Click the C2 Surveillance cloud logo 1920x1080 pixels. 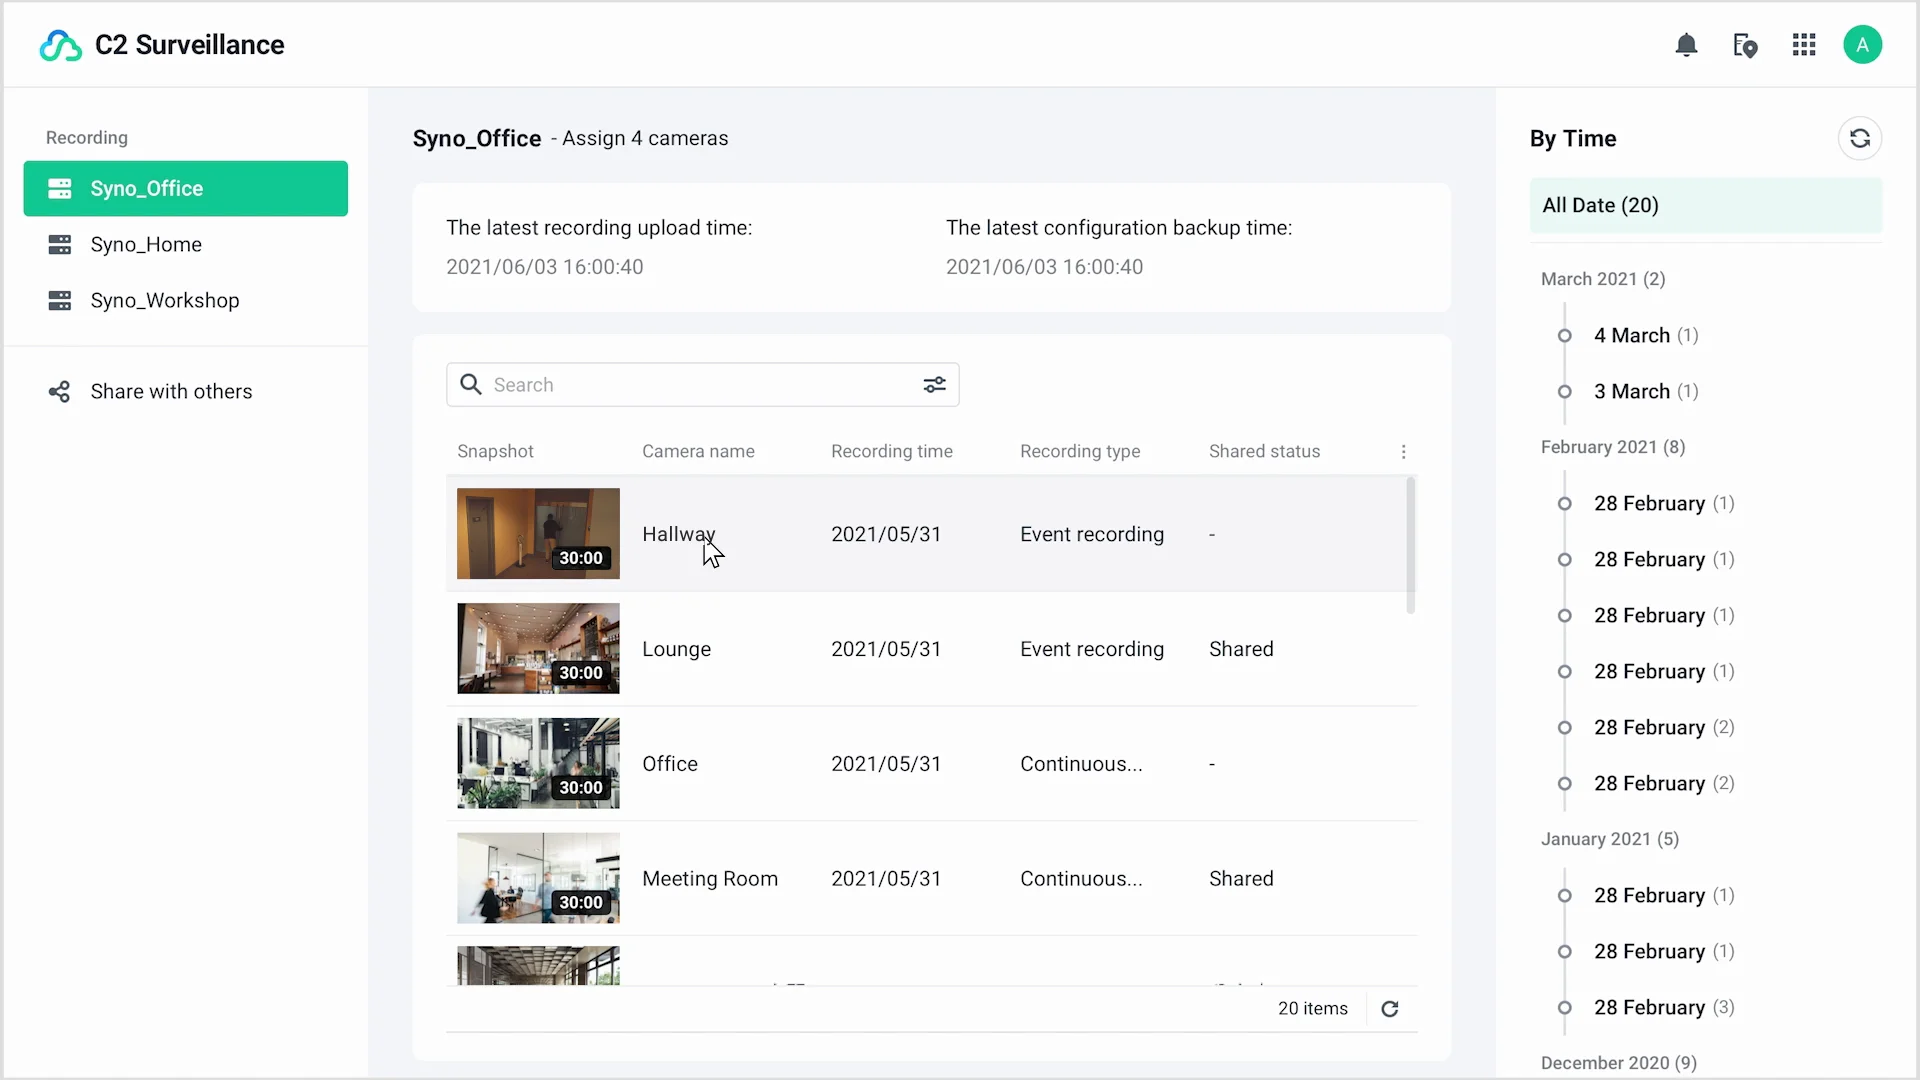(60, 45)
